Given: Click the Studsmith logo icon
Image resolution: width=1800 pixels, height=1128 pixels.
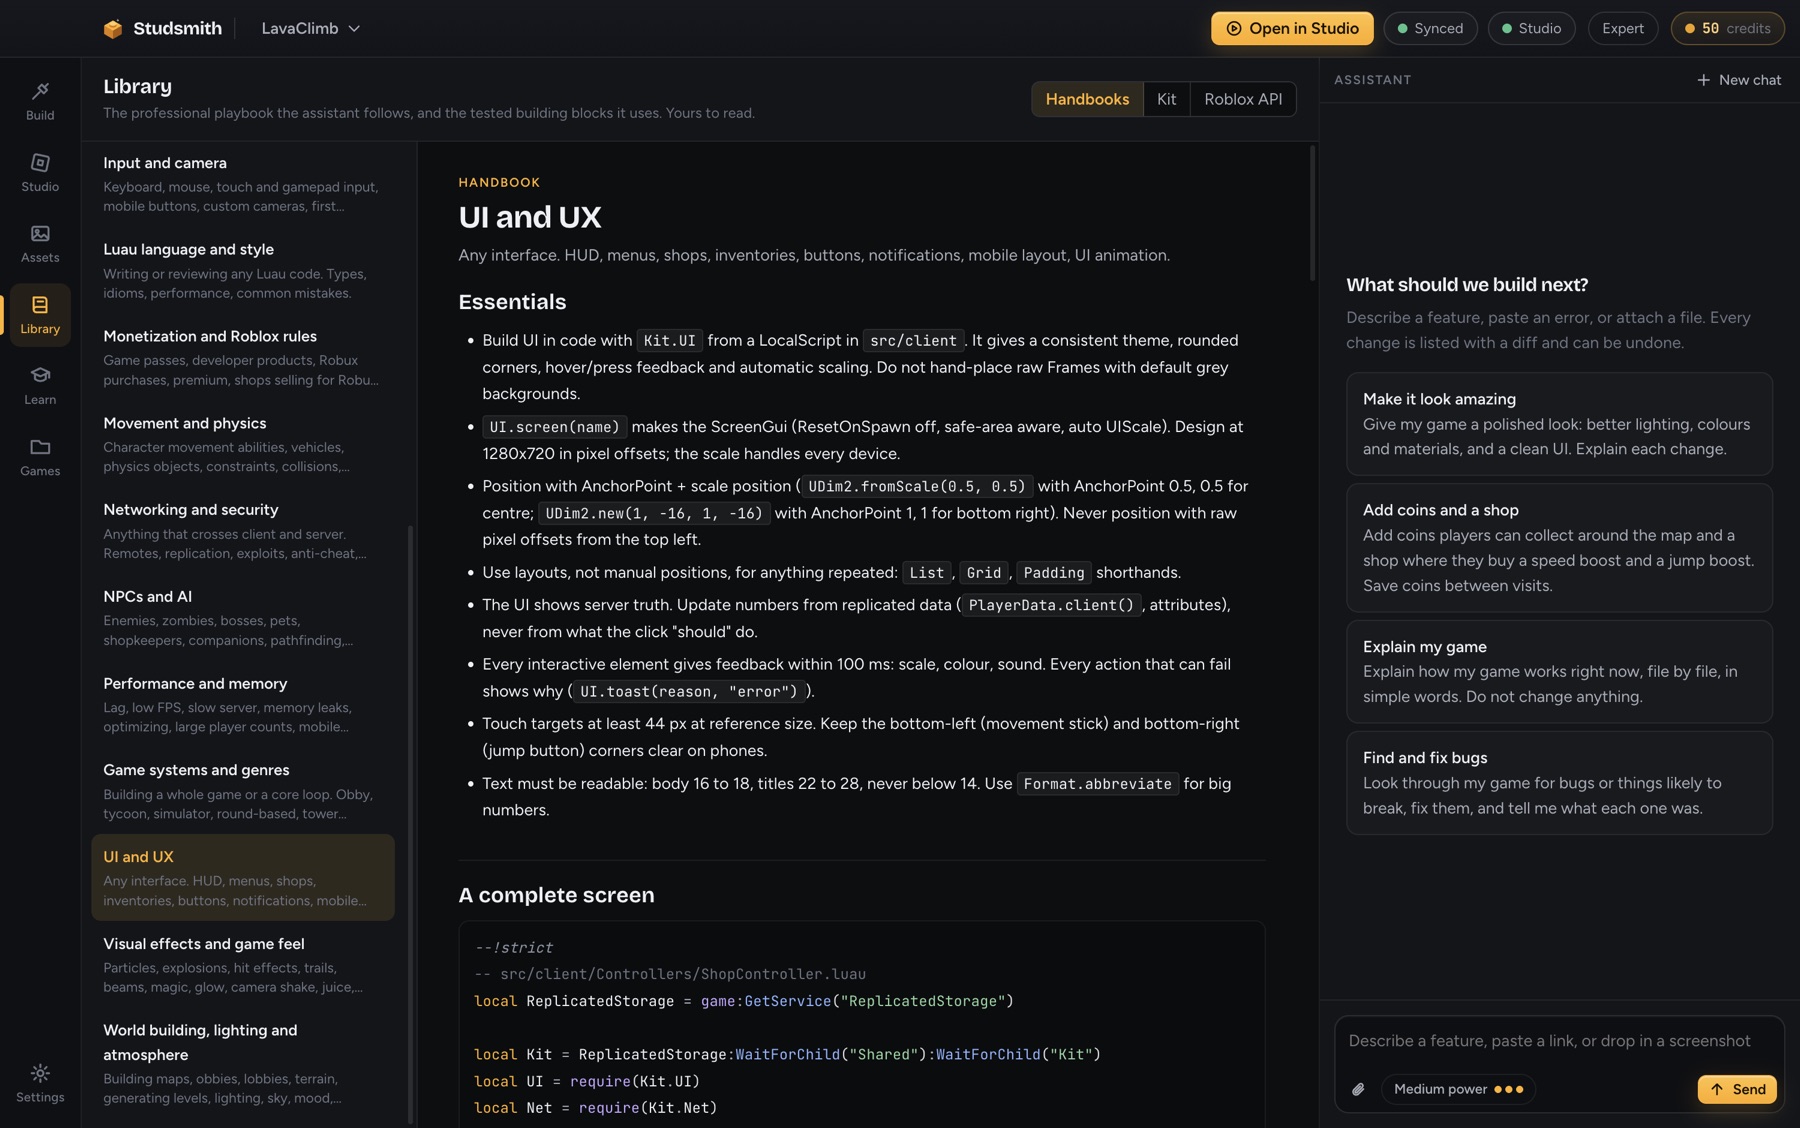Looking at the screenshot, I should [x=113, y=28].
